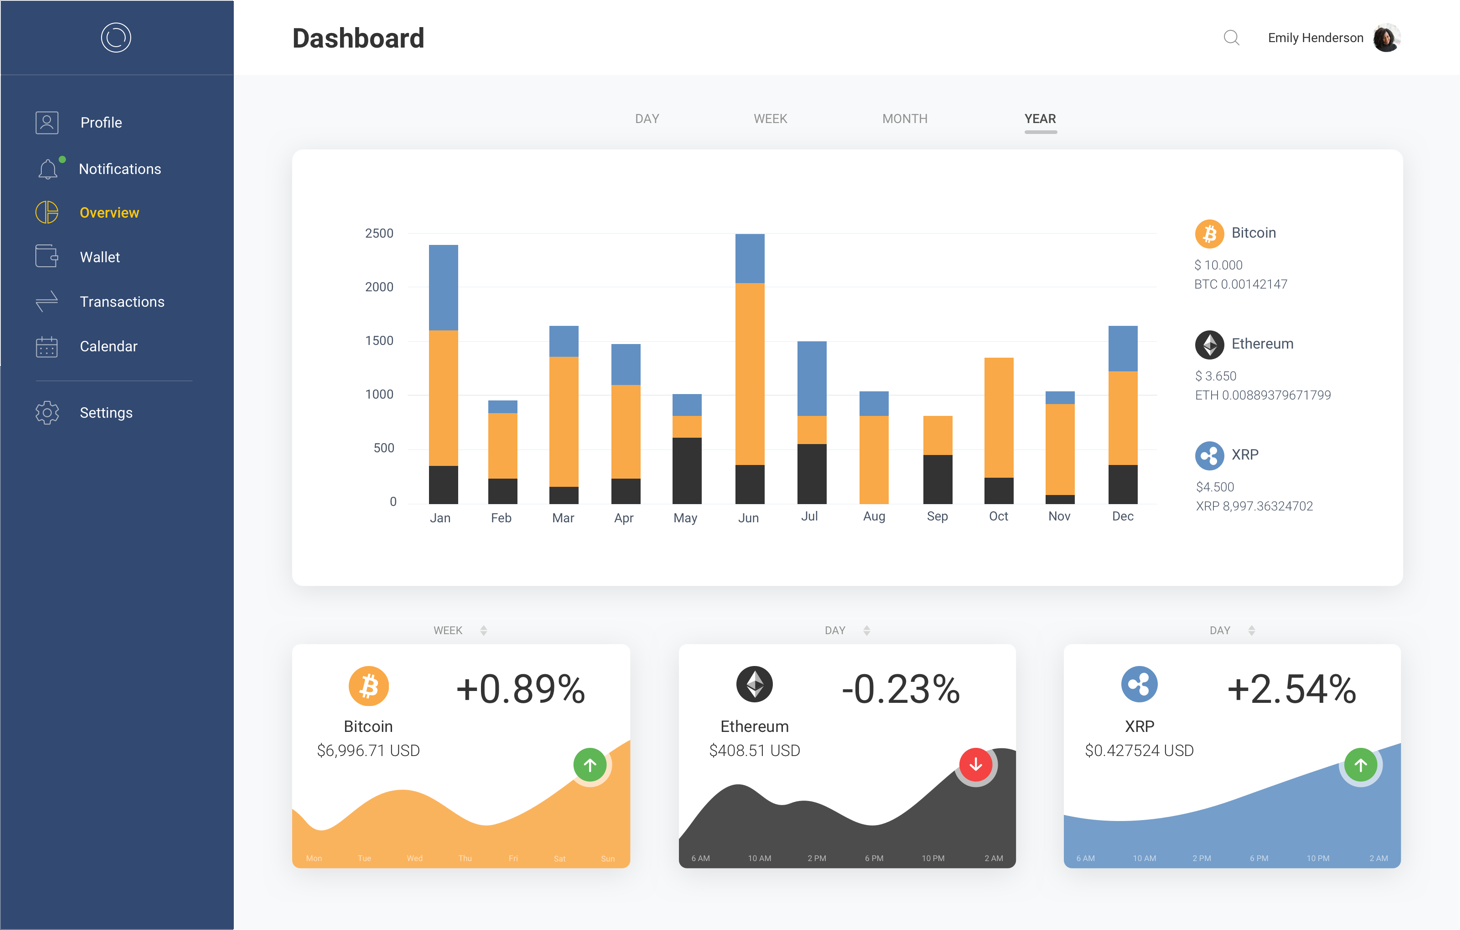This screenshot has width=1460, height=930.
Task: Open the DAY selector above the XRP card
Action: [x=1229, y=630]
